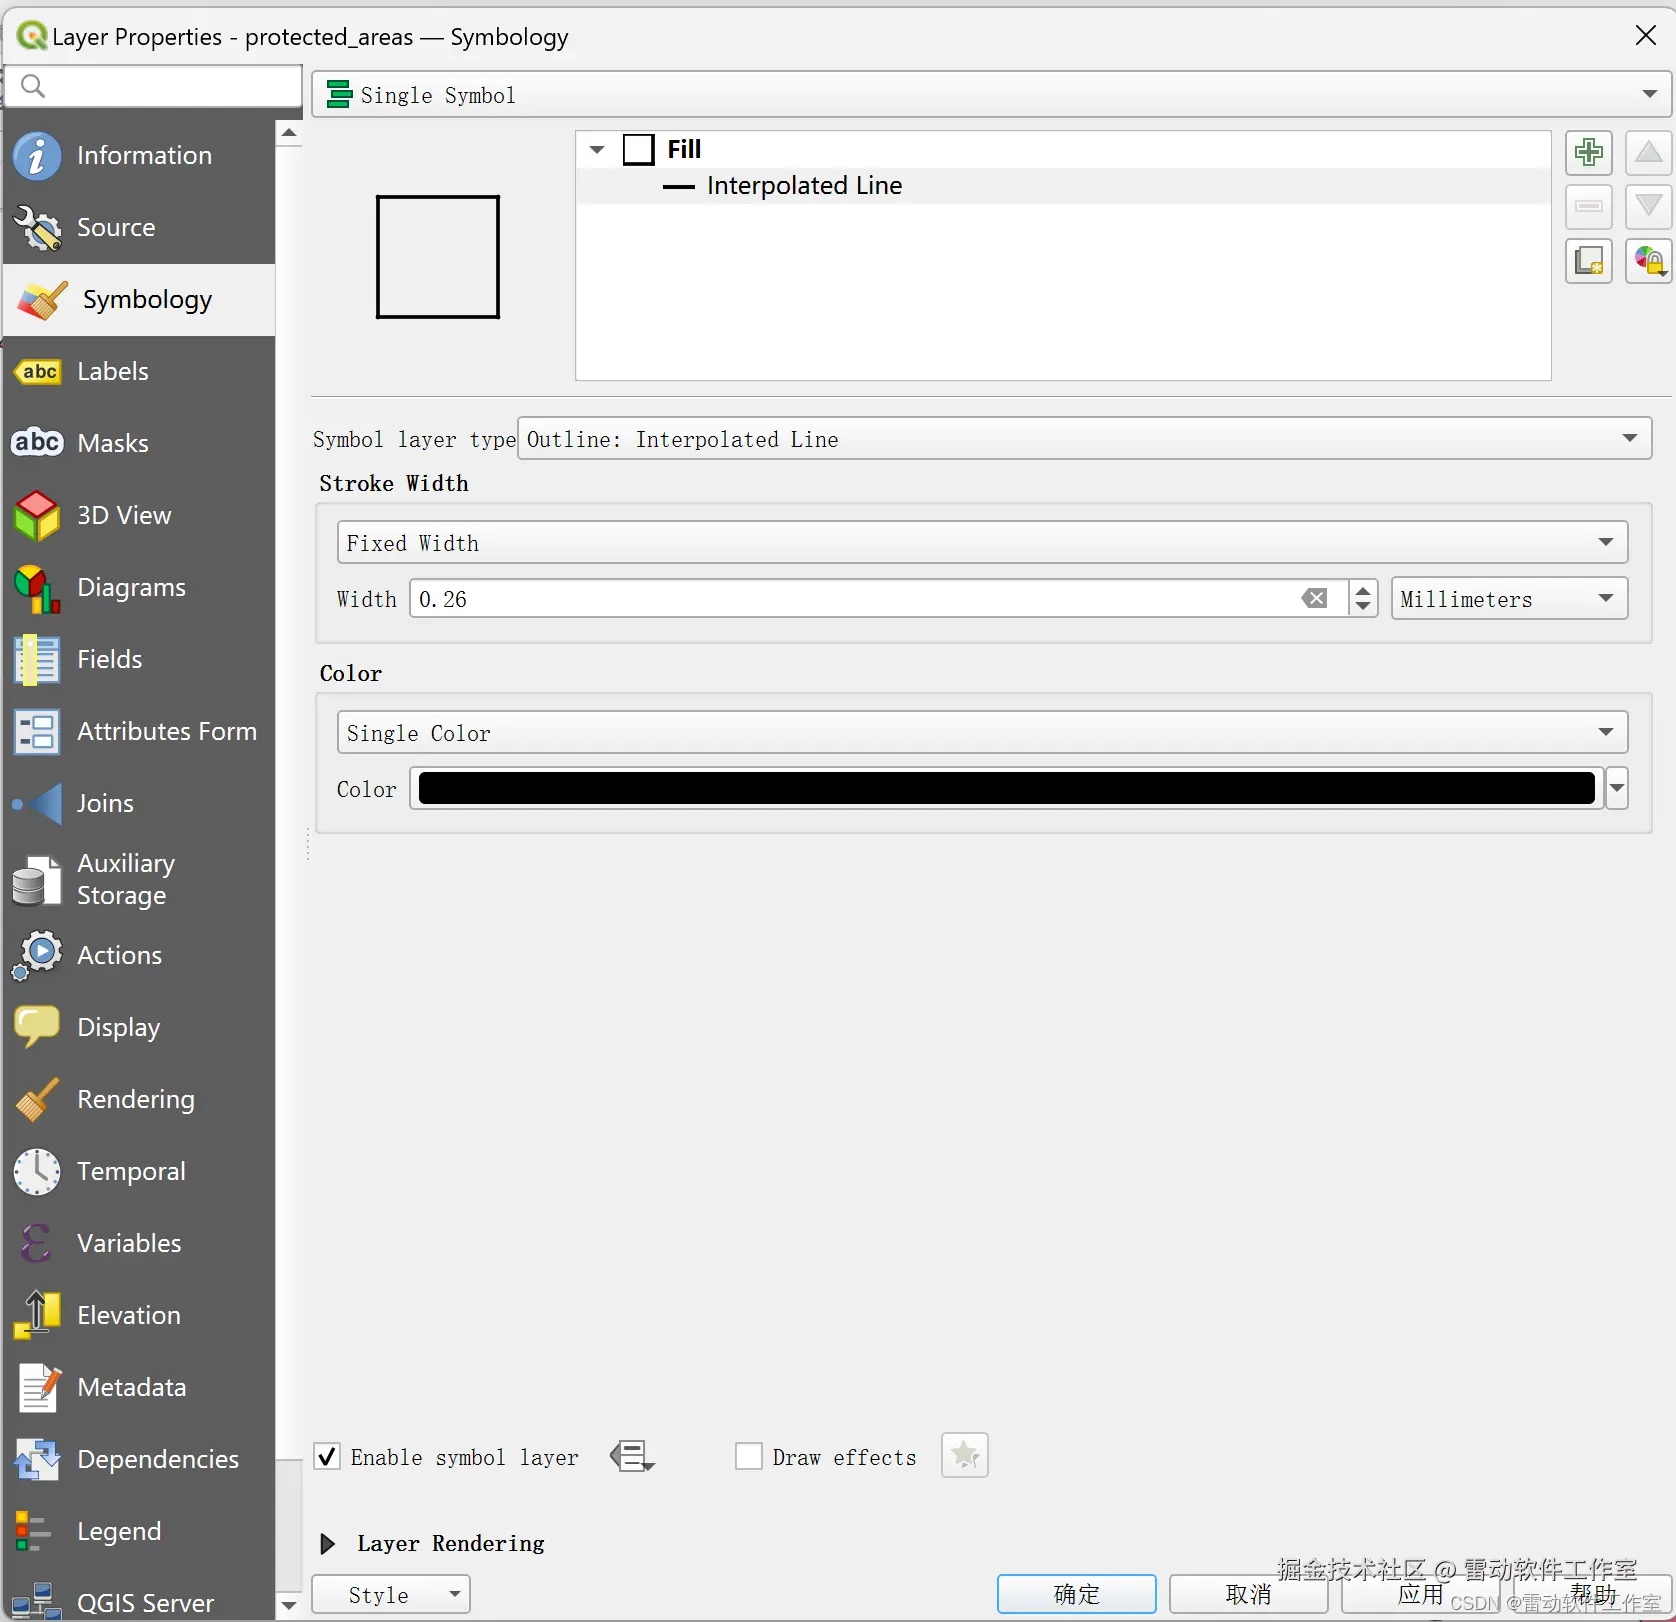Open the color button dropdown arrow

[1616, 789]
